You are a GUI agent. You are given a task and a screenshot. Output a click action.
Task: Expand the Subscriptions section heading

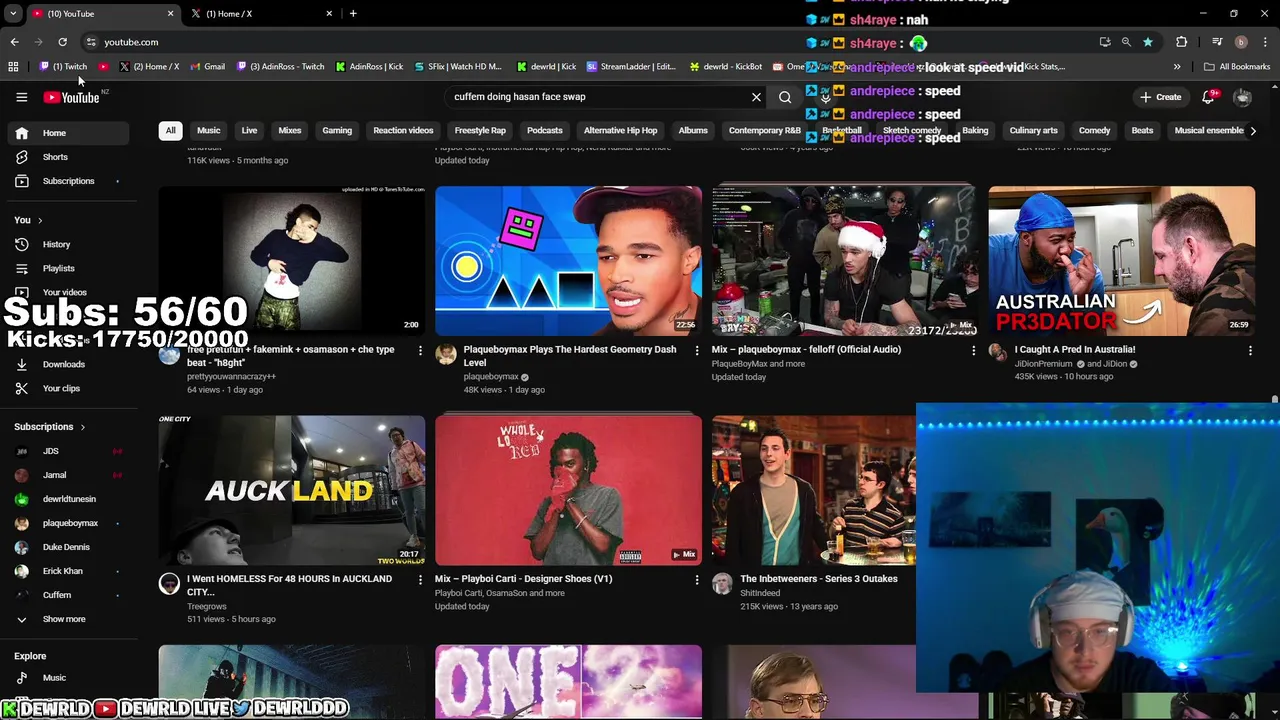click(x=50, y=427)
